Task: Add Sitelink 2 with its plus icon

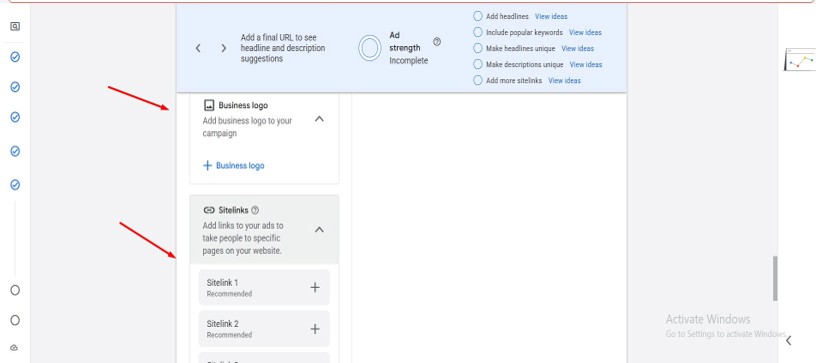Action: tap(315, 329)
